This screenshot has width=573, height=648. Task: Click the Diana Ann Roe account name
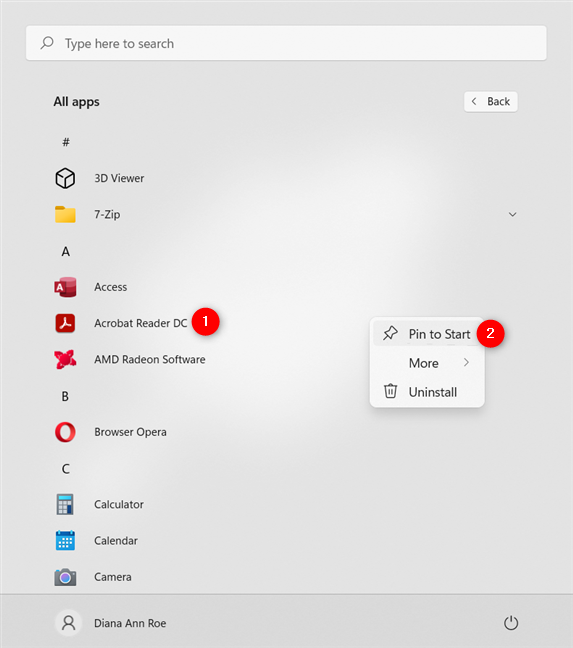point(130,623)
